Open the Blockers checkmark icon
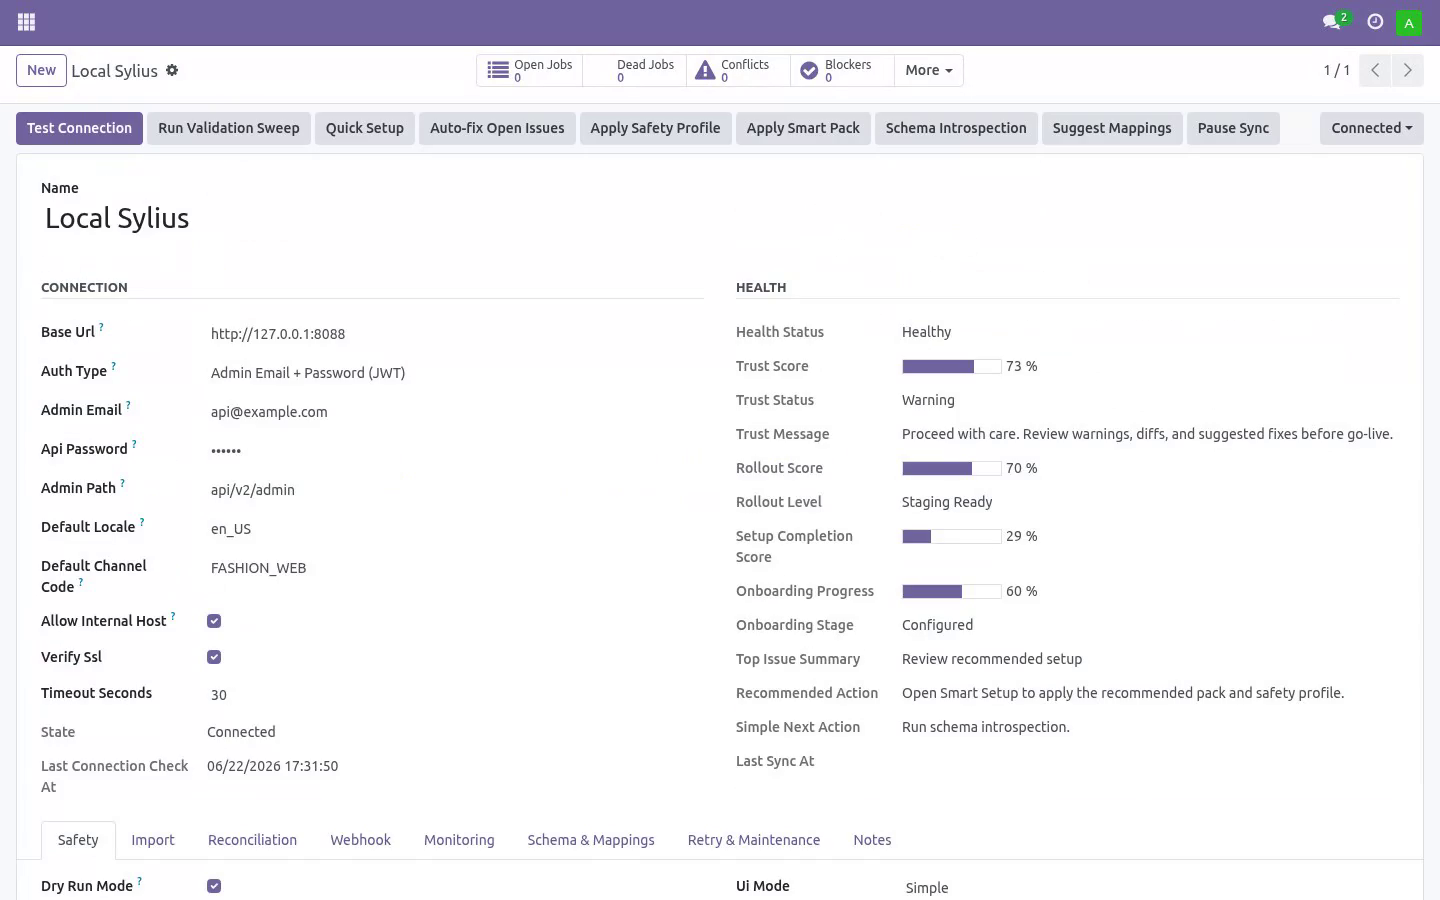1440x900 pixels. 809,70
